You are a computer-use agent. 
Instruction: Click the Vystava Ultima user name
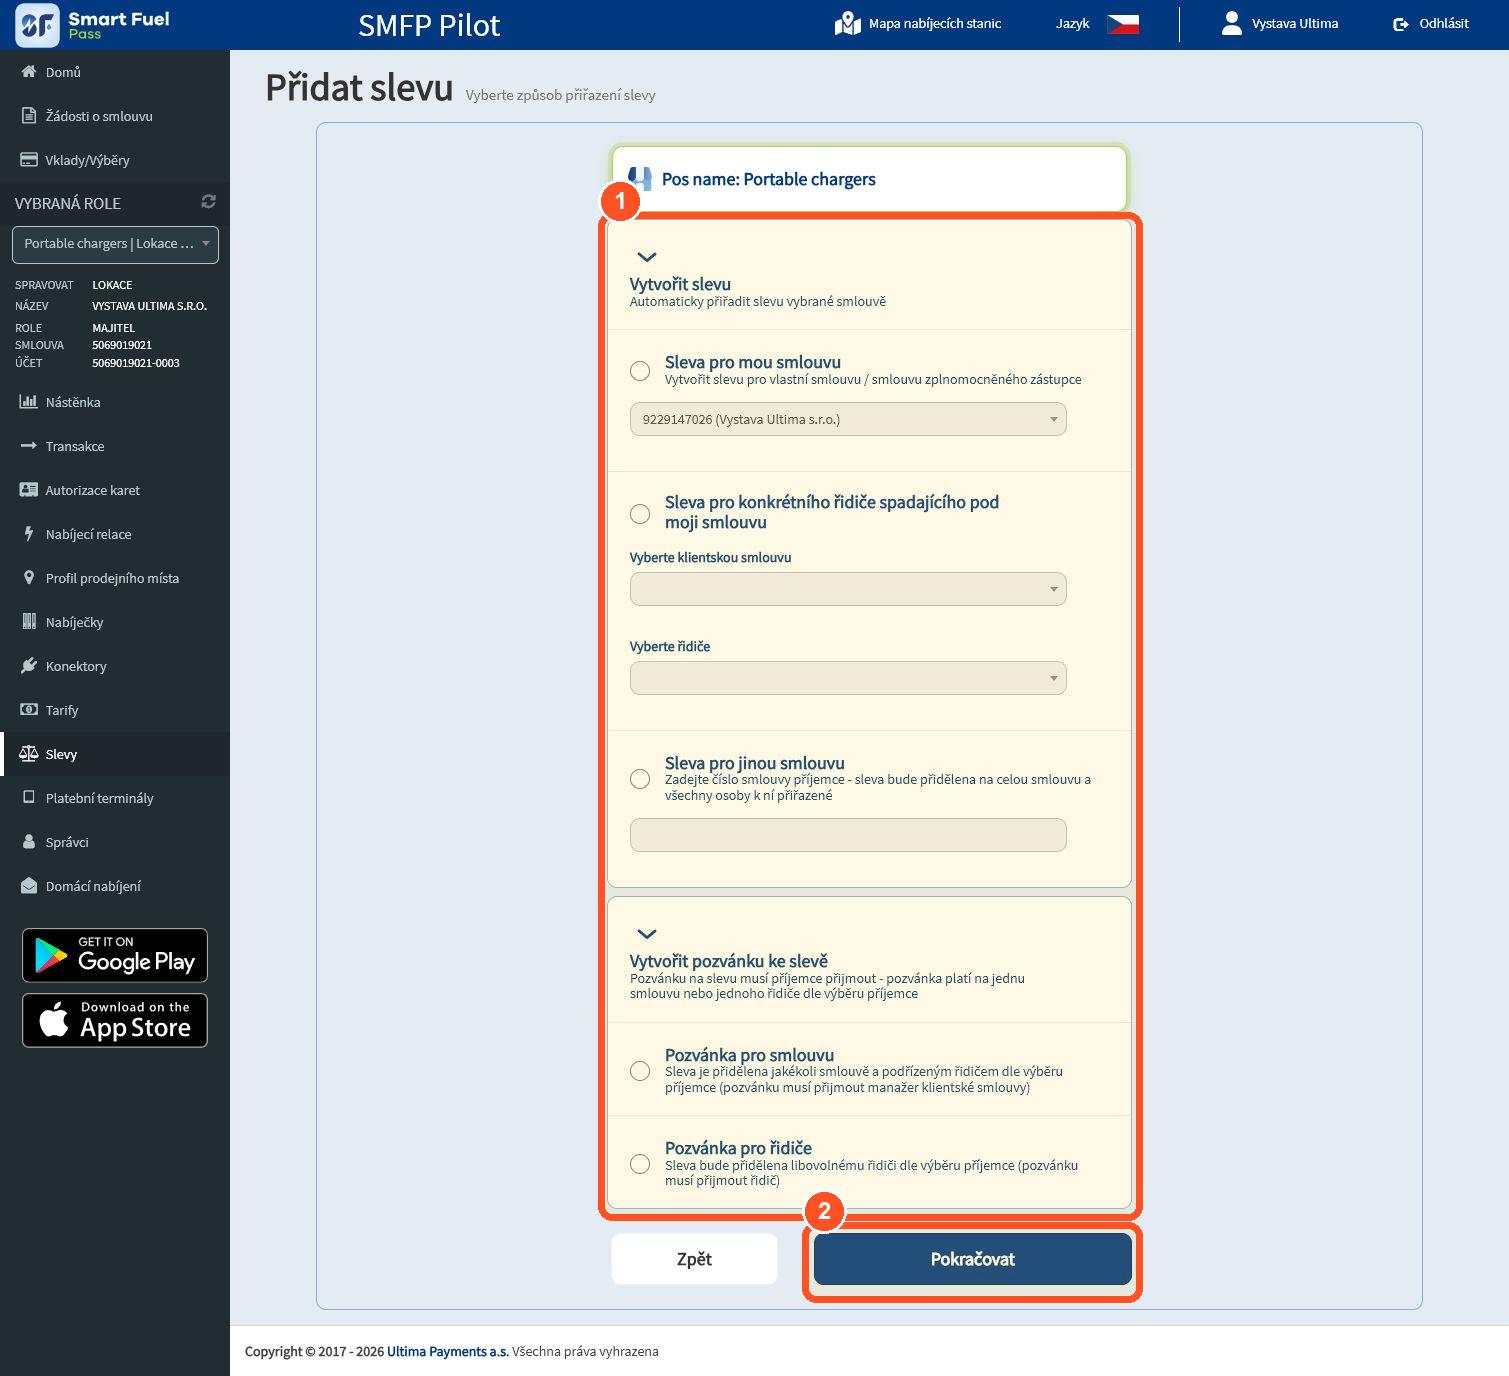(1295, 23)
